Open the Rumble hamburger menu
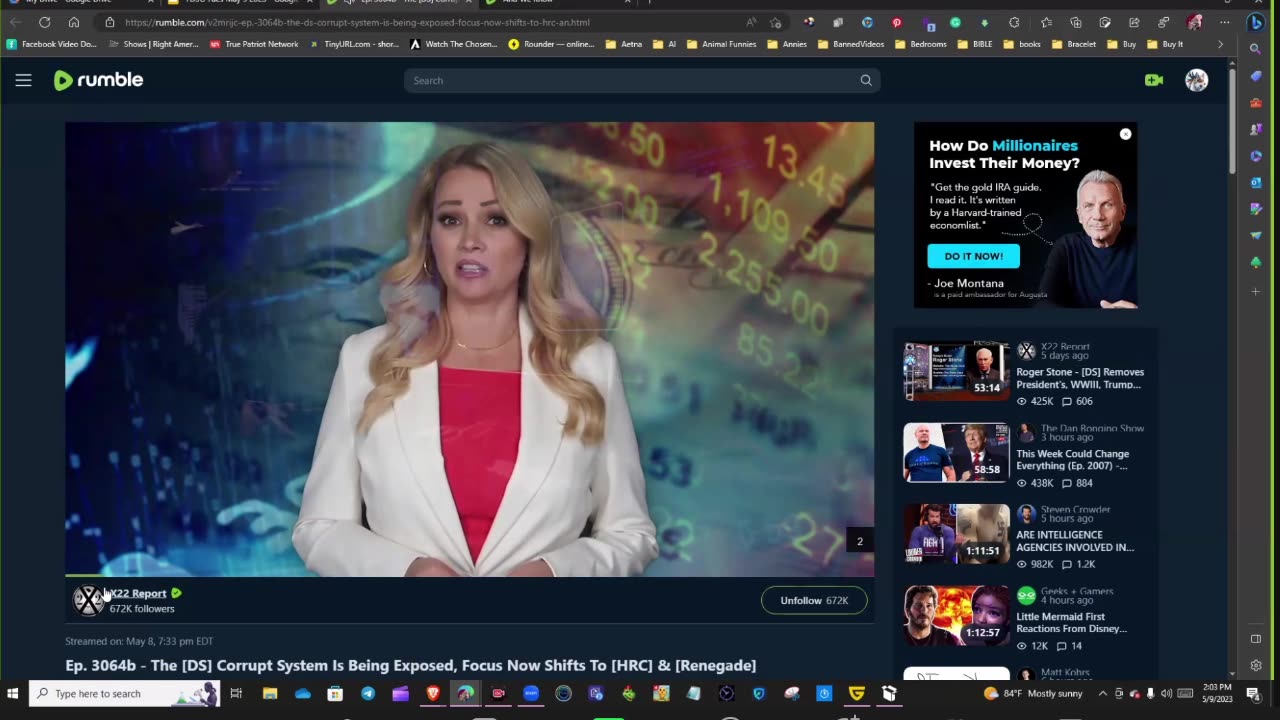 tap(23, 80)
